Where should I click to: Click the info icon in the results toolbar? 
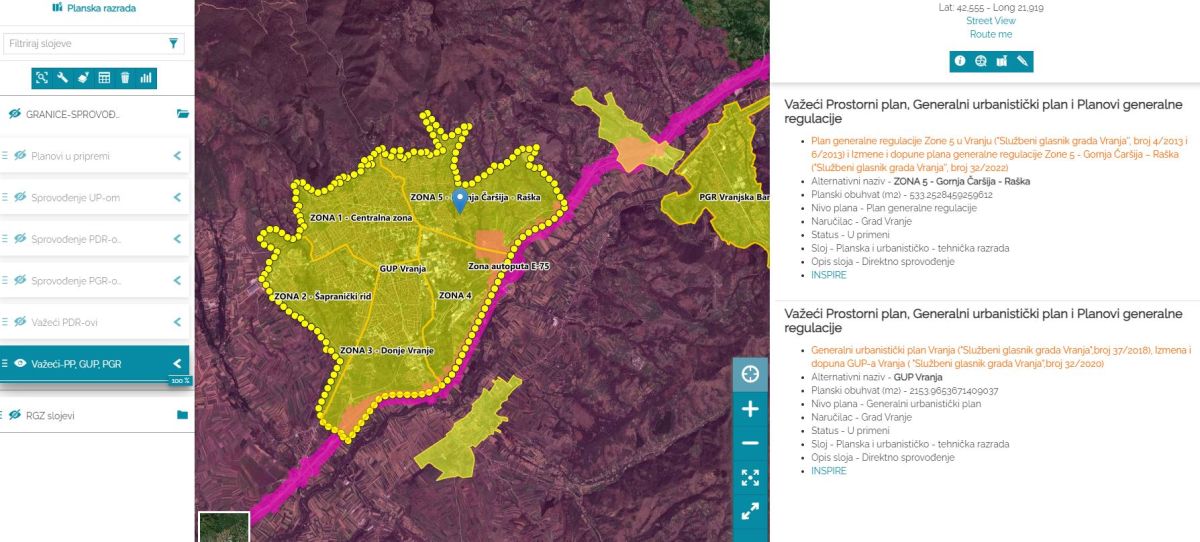(x=960, y=61)
